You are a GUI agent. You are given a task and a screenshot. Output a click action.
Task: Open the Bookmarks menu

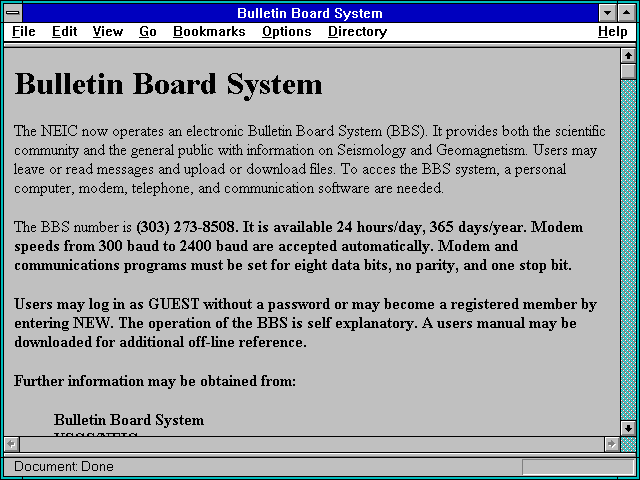(209, 32)
